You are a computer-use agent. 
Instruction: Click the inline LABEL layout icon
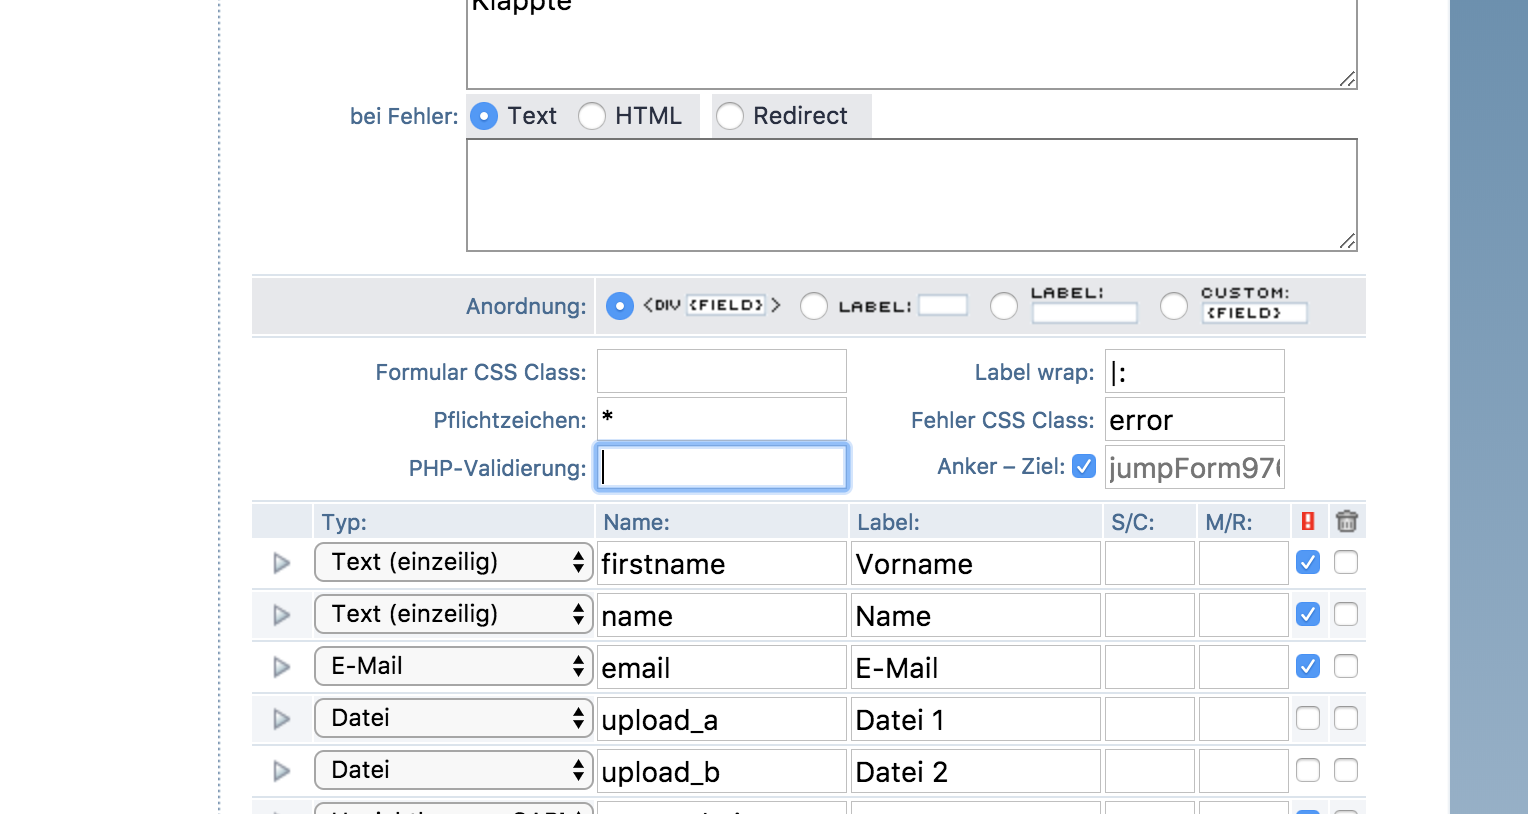(902, 306)
